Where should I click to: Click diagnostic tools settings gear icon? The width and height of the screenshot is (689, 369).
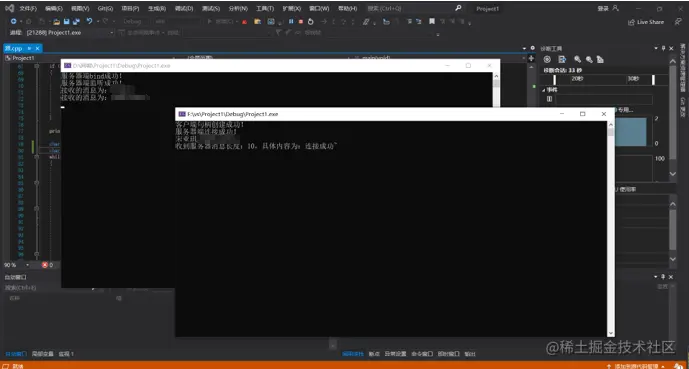(x=547, y=59)
